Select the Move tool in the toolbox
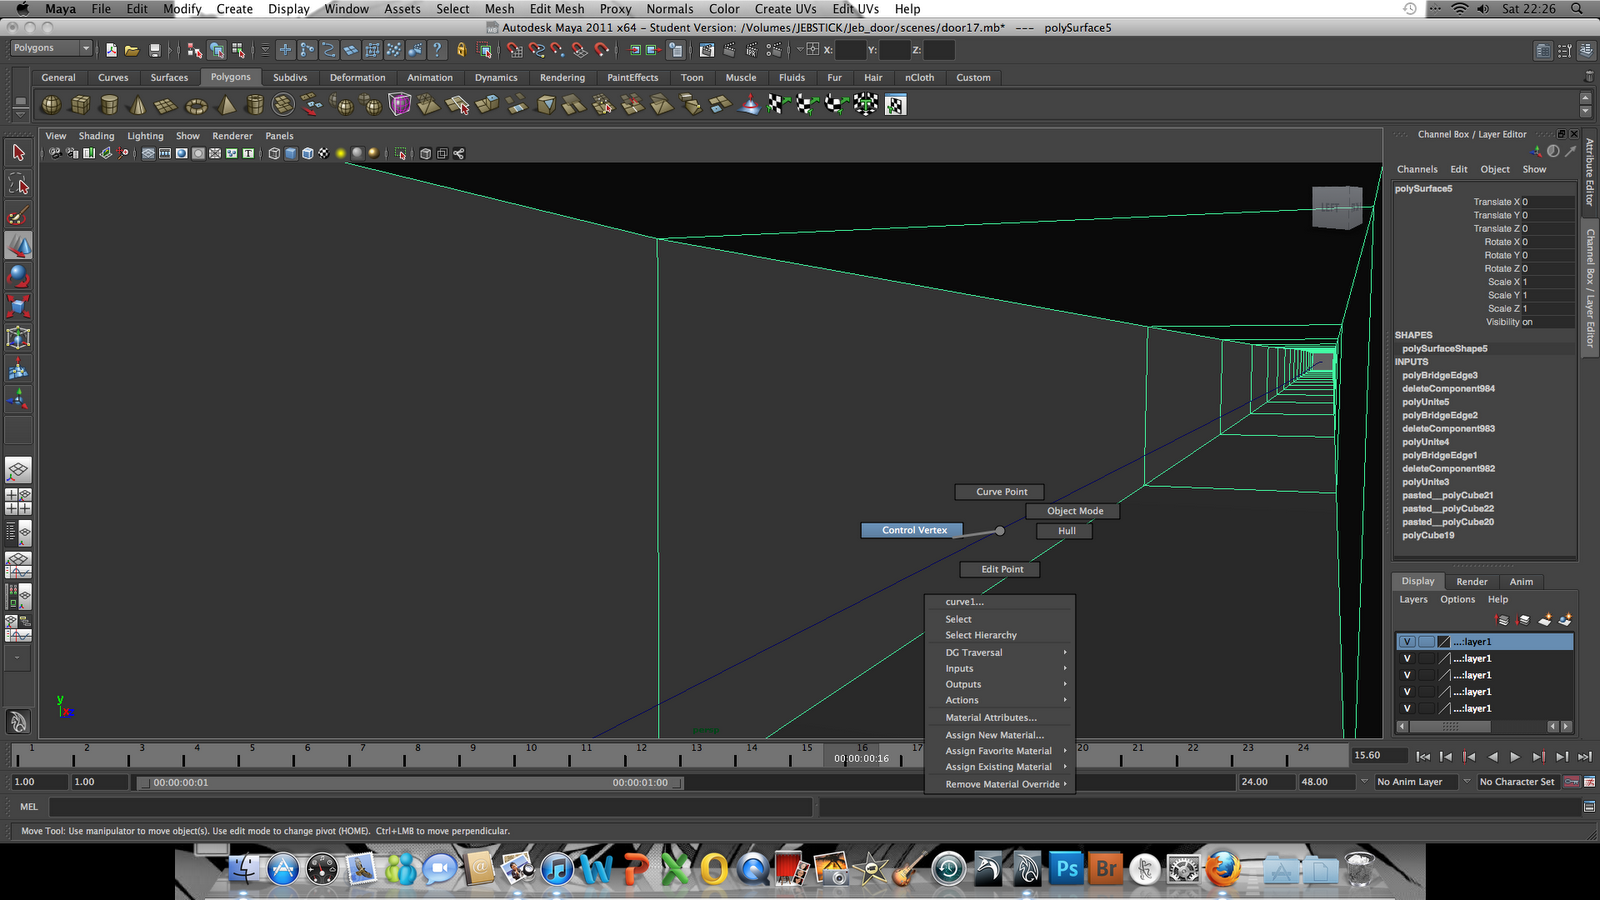Screen dimensions: 1600x900 click(x=18, y=245)
